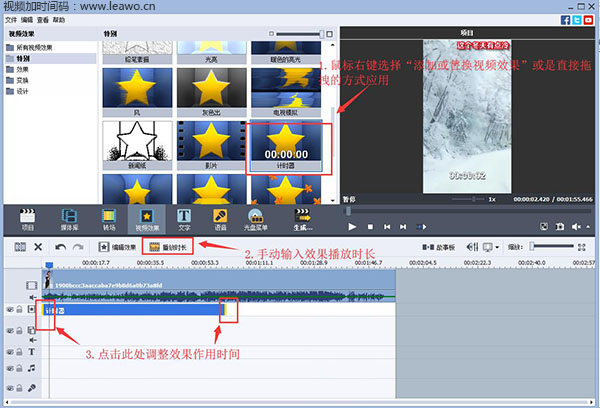Image resolution: width=600 pixels, height=408 pixels.
Task: Select the 视频效果 (Video Effects) toolbar button
Action: point(147,220)
